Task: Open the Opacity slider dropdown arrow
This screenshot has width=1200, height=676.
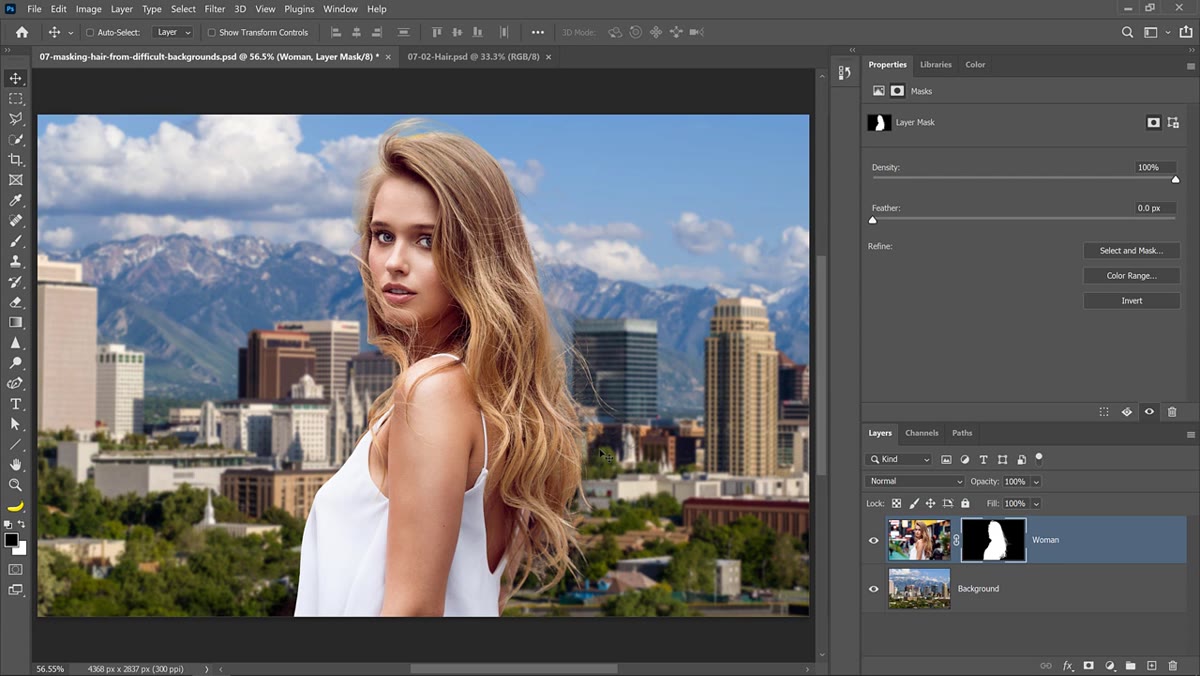Action: click(1036, 482)
